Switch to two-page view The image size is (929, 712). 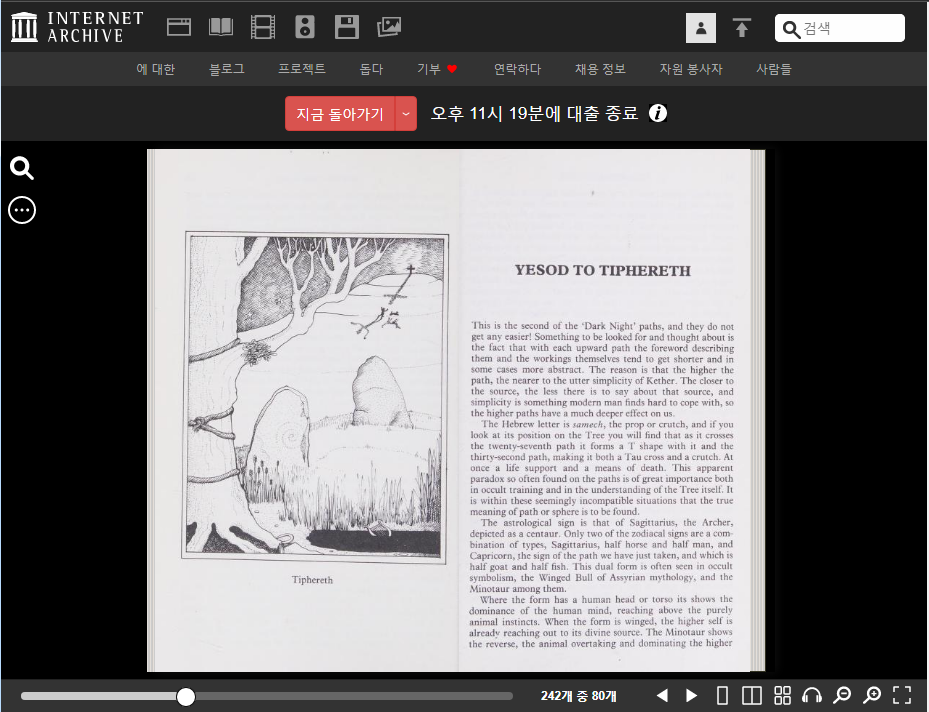point(752,695)
